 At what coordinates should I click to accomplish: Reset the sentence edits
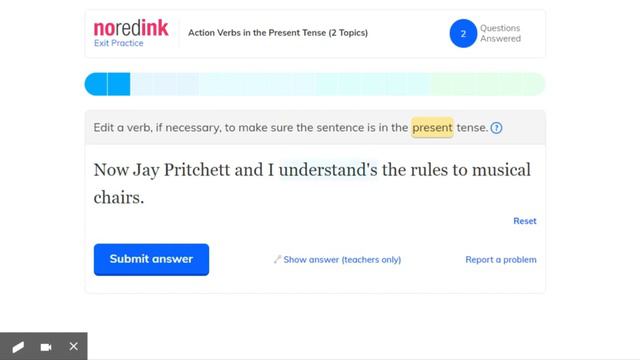[x=524, y=221]
